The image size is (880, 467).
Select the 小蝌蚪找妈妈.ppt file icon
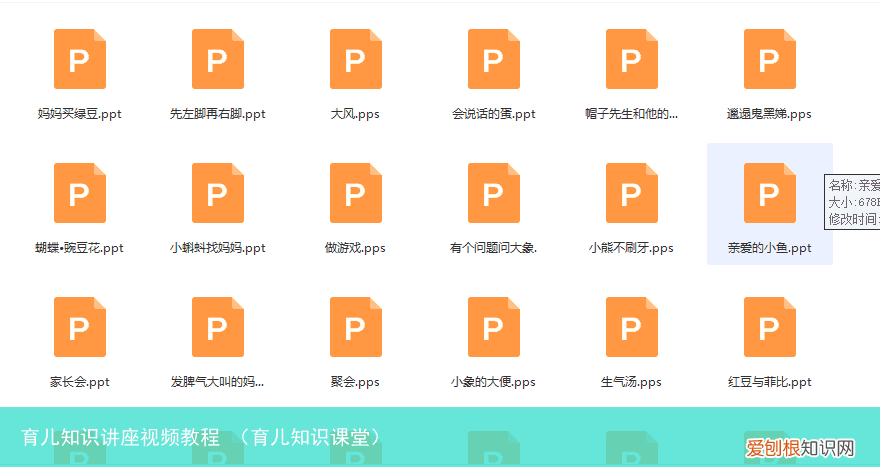[x=218, y=193]
